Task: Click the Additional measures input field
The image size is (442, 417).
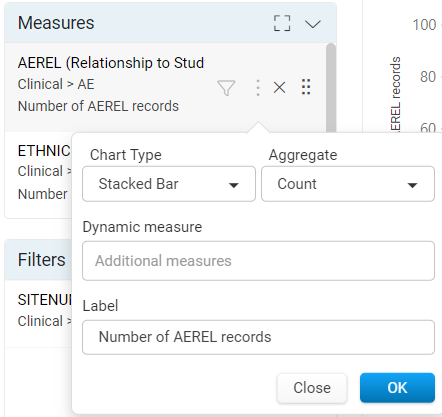Action: [258, 261]
